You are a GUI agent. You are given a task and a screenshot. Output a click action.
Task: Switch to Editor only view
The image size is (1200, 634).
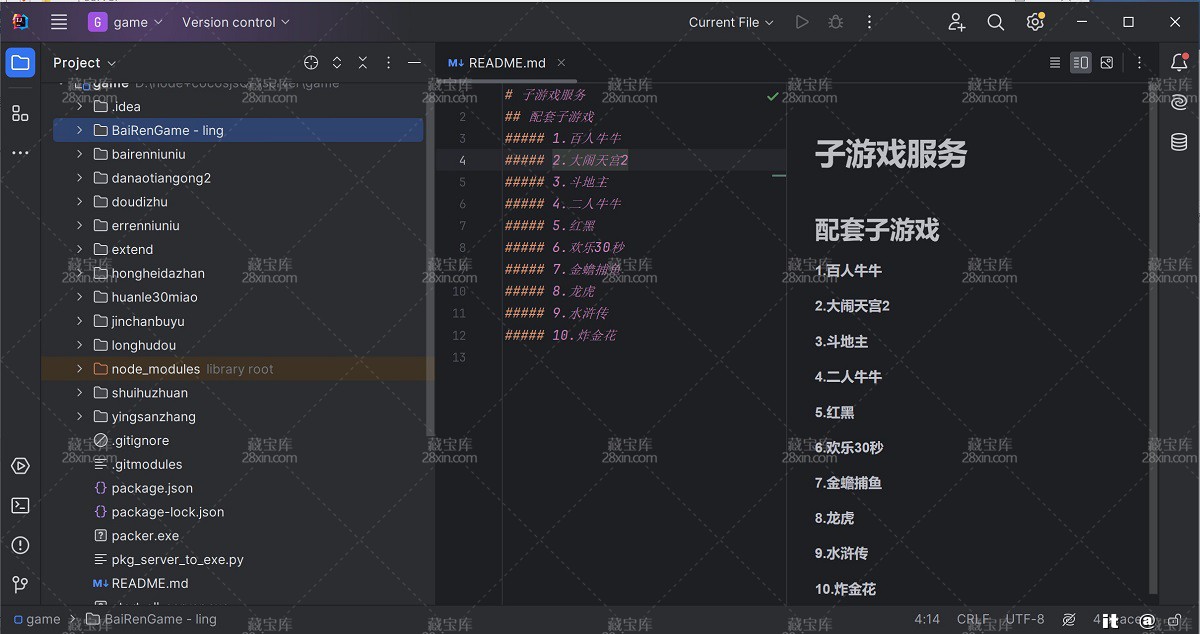click(x=1054, y=63)
